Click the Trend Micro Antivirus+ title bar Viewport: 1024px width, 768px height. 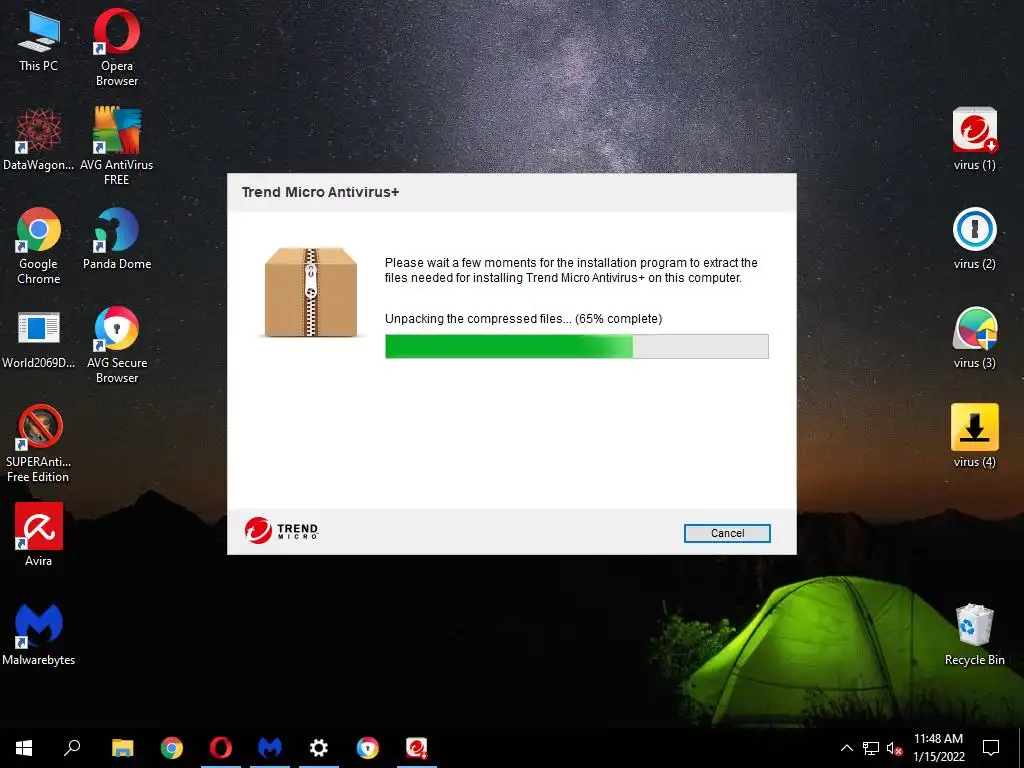[x=511, y=192]
